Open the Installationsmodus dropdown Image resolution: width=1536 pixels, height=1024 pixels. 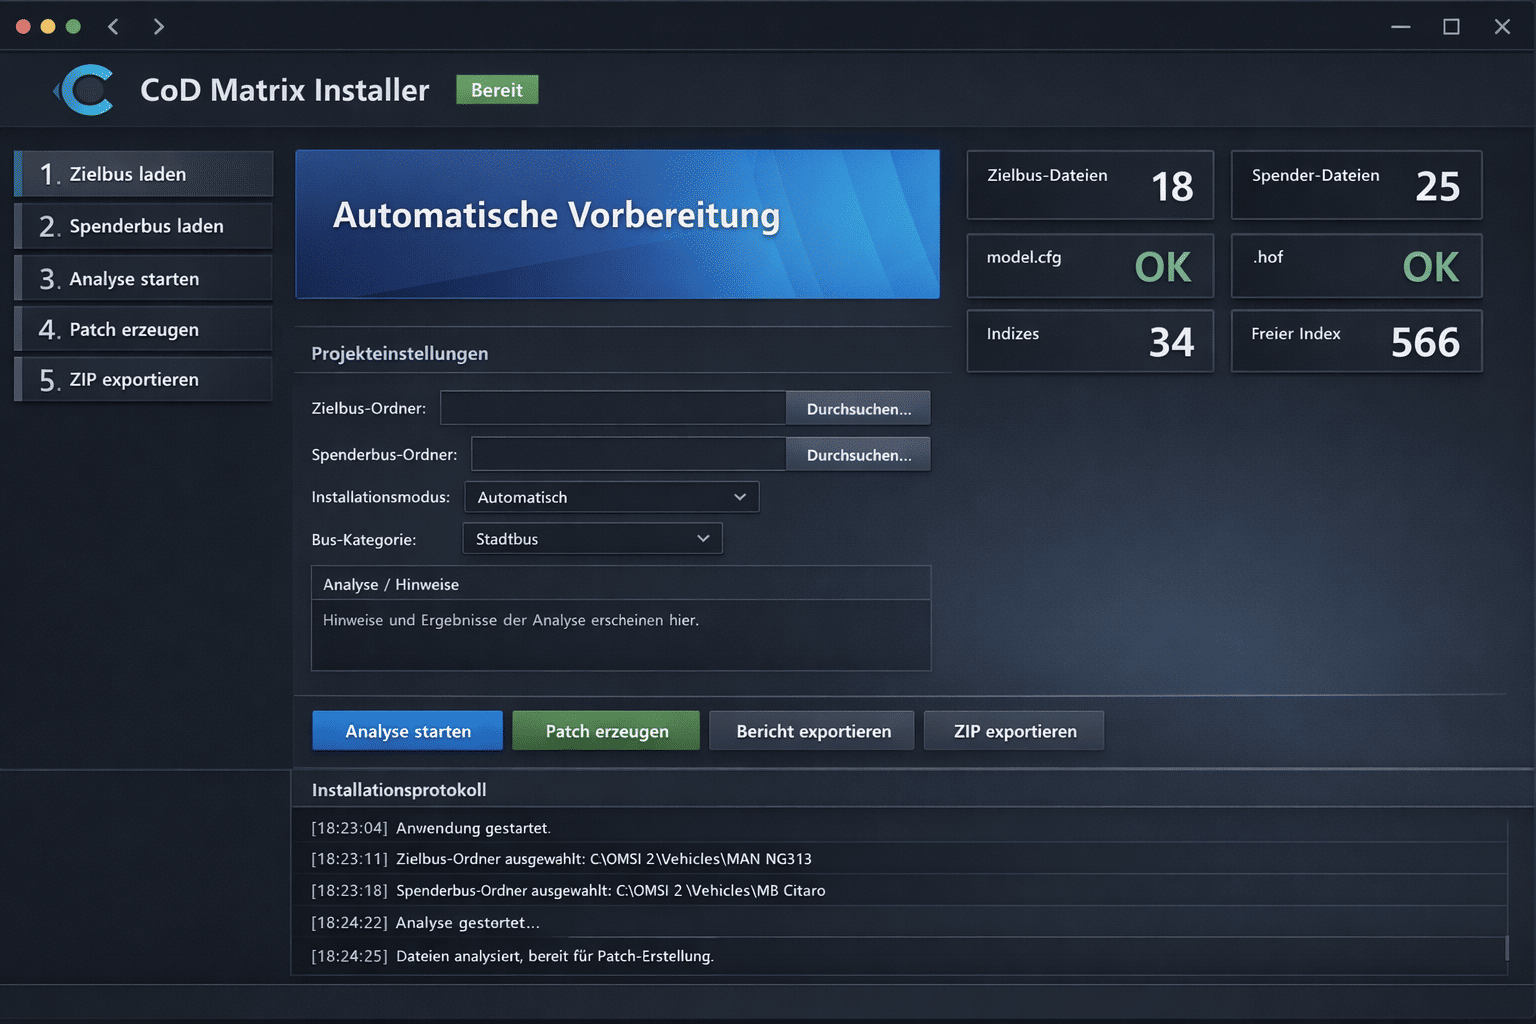[611, 497]
